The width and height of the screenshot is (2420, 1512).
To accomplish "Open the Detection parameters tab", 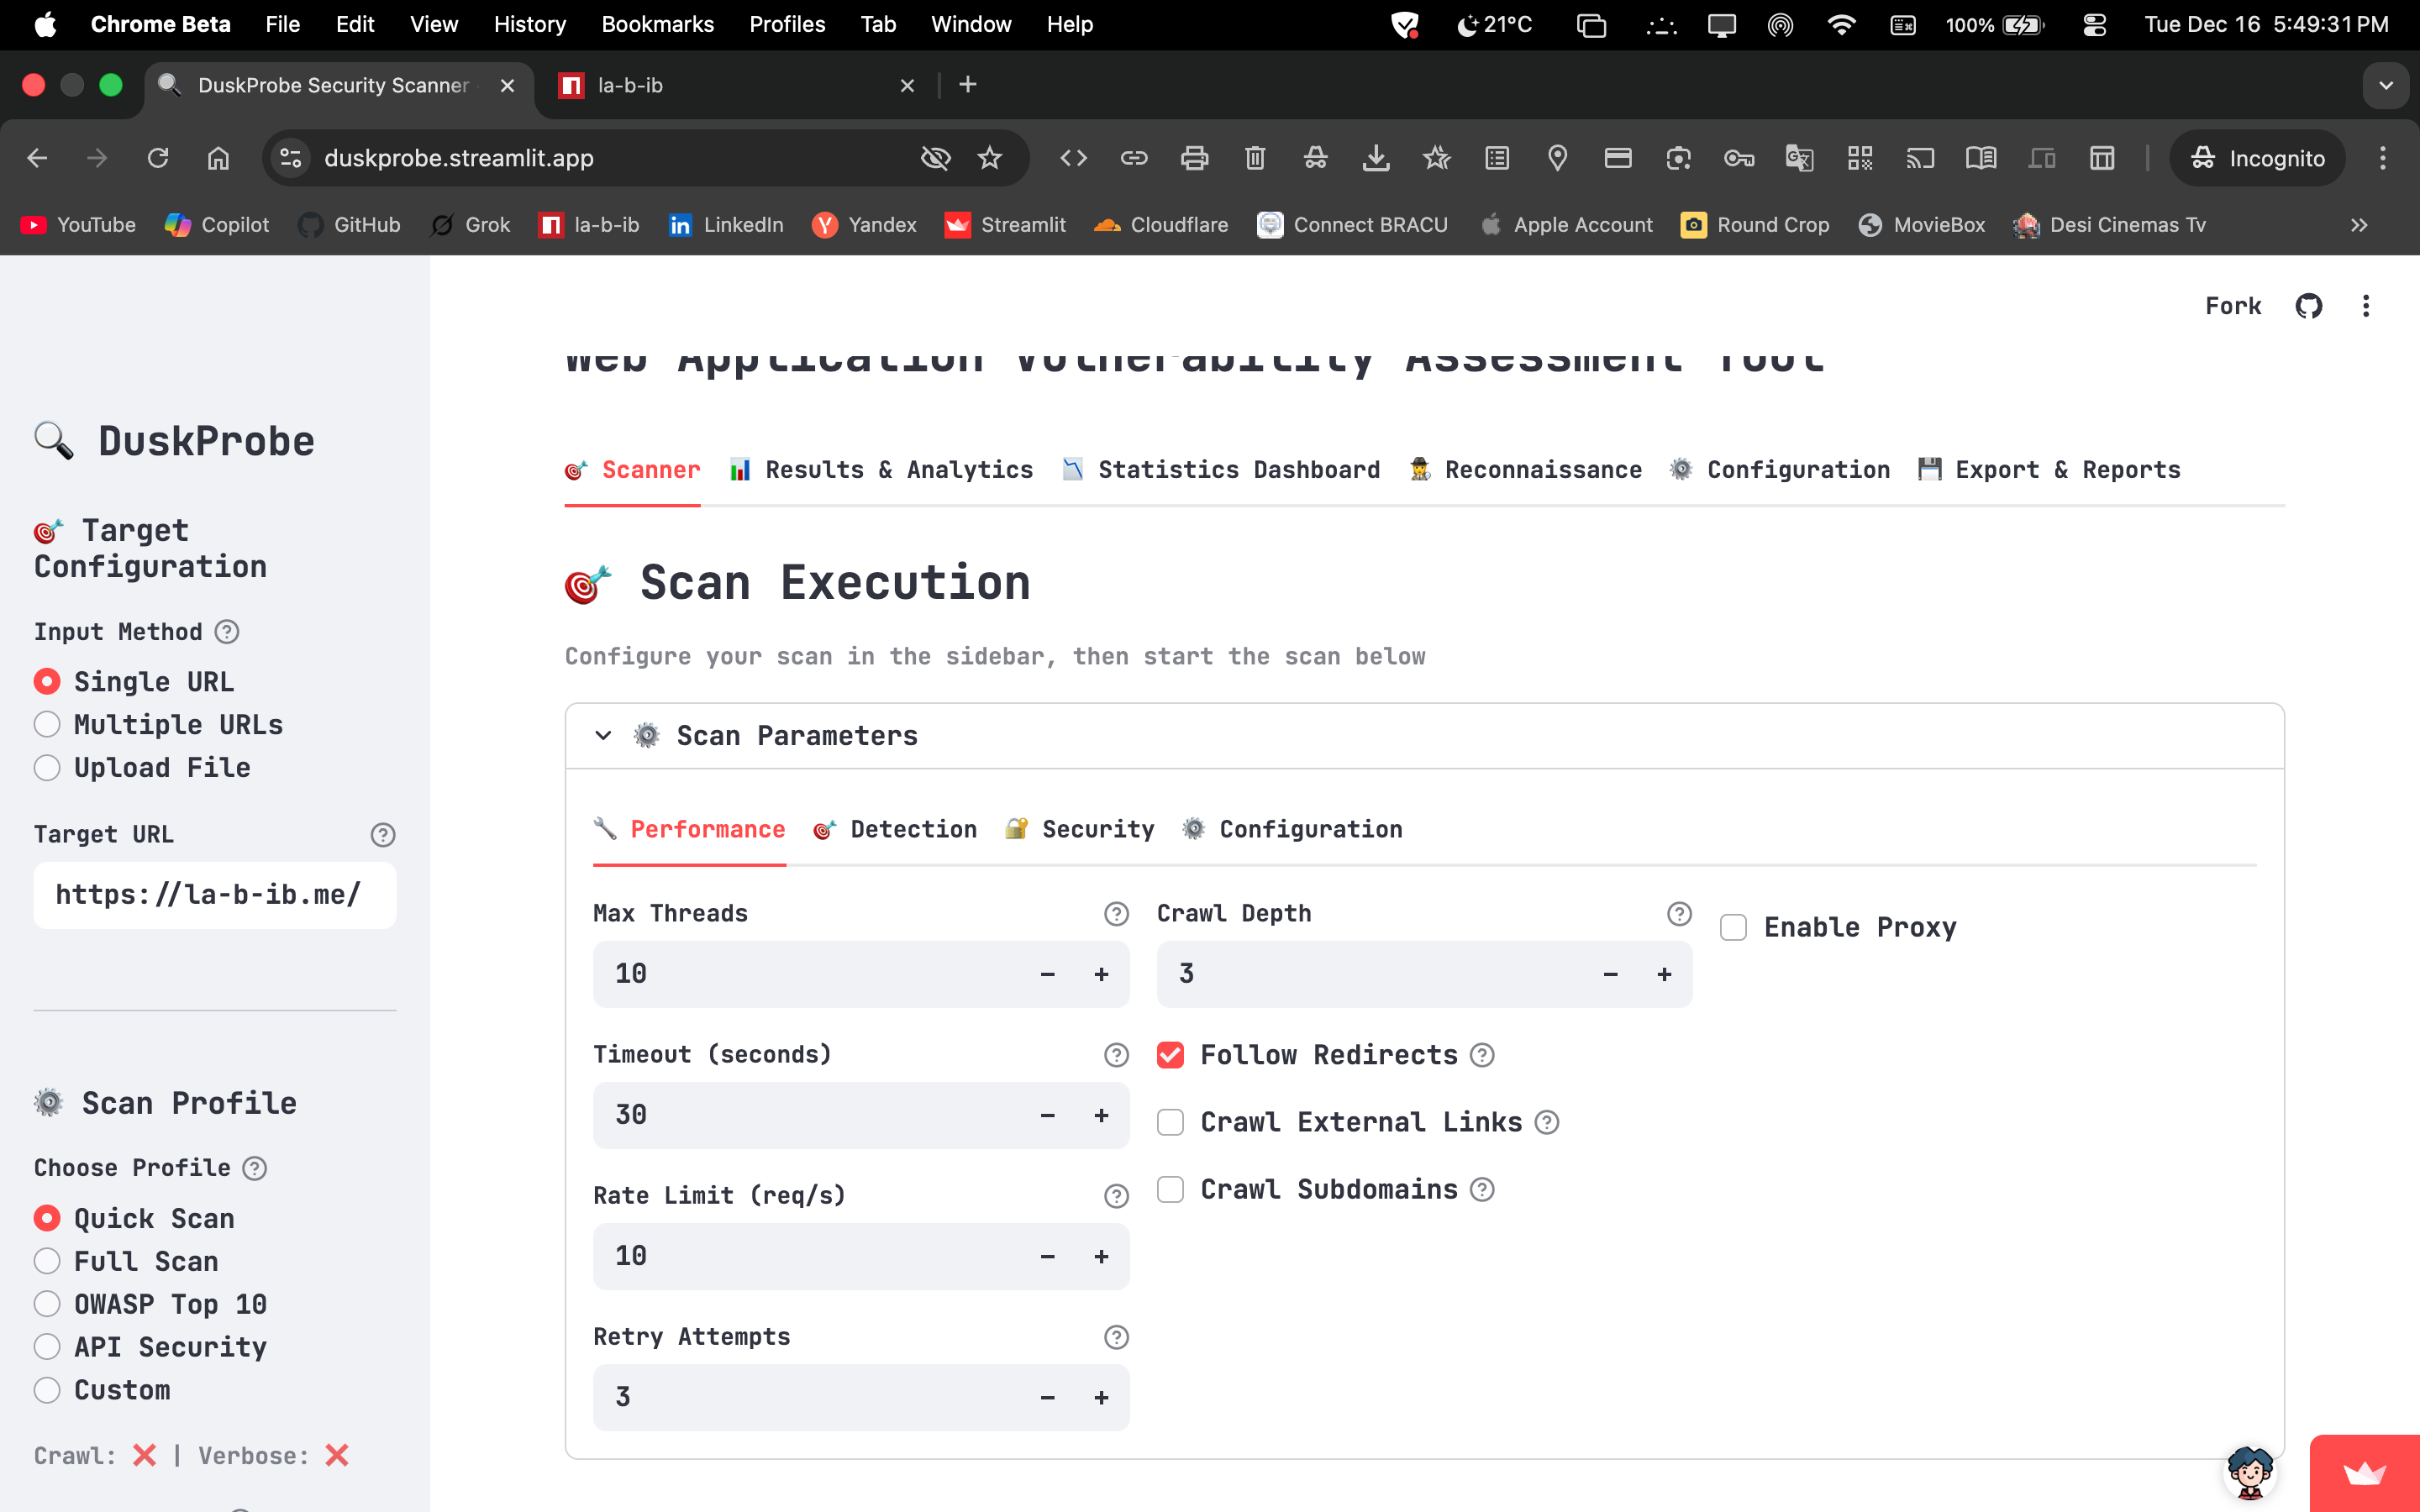I will [895, 829].
